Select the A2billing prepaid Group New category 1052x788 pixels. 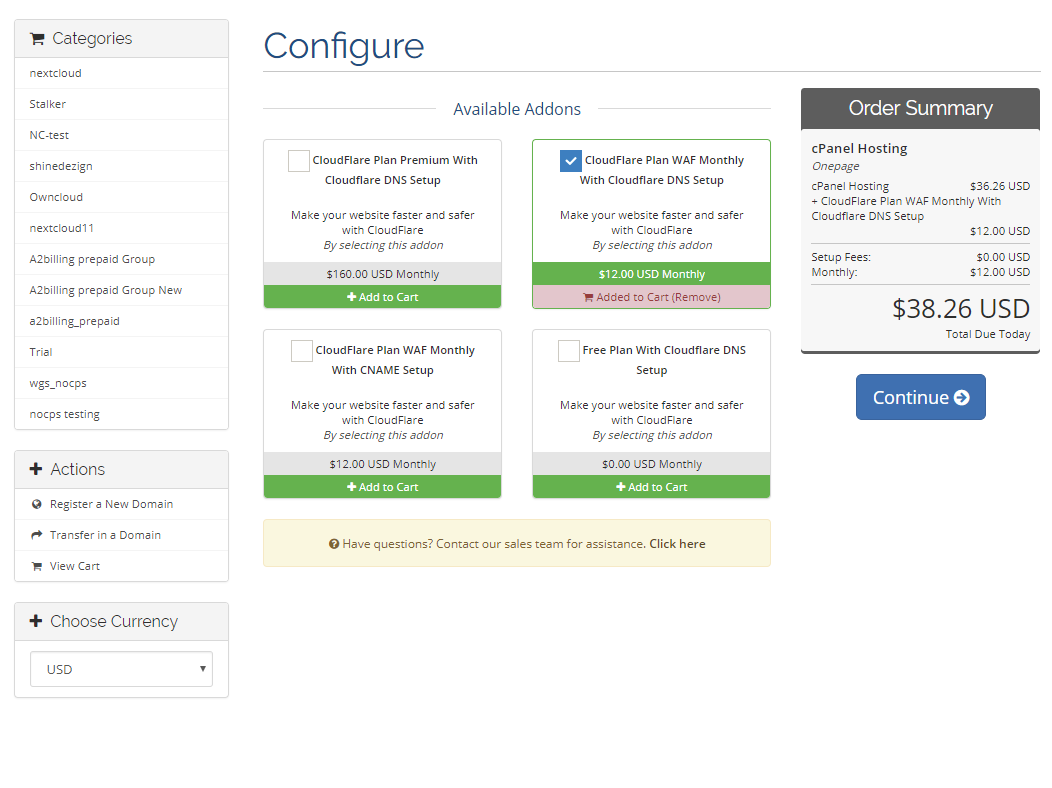[106, 290]
